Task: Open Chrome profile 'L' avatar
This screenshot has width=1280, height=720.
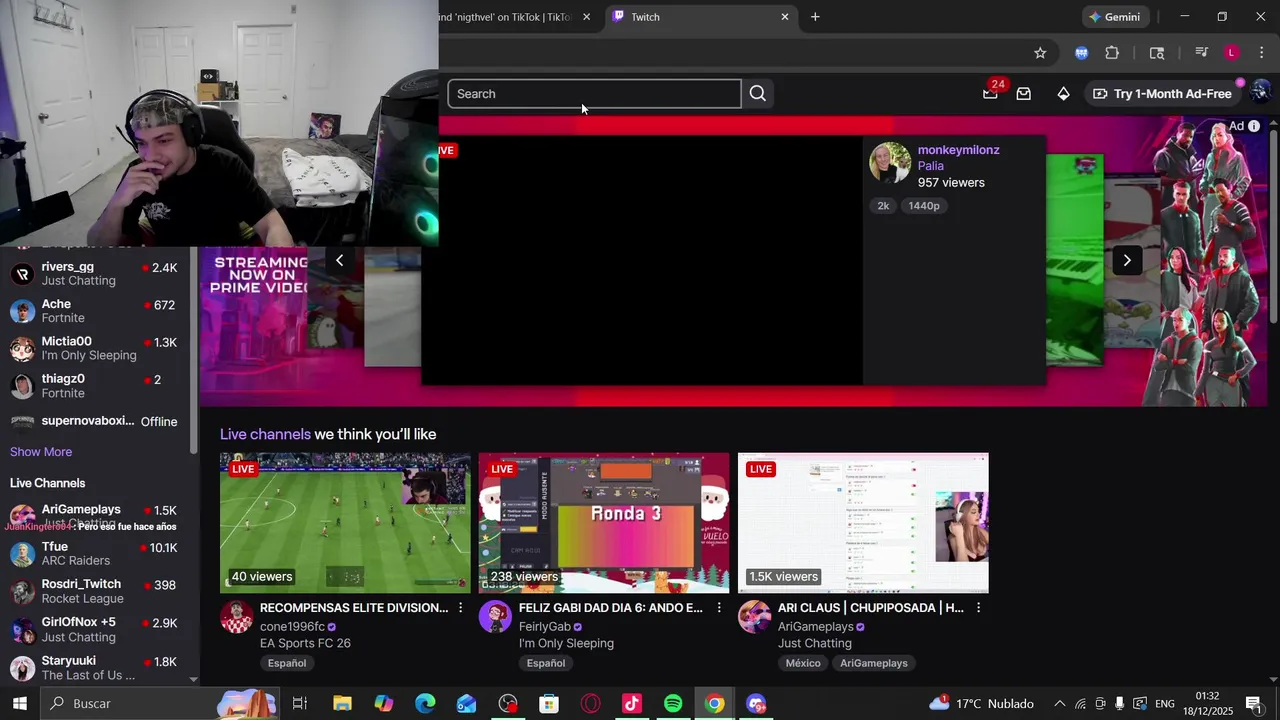Action: [x=1232, y=53]
